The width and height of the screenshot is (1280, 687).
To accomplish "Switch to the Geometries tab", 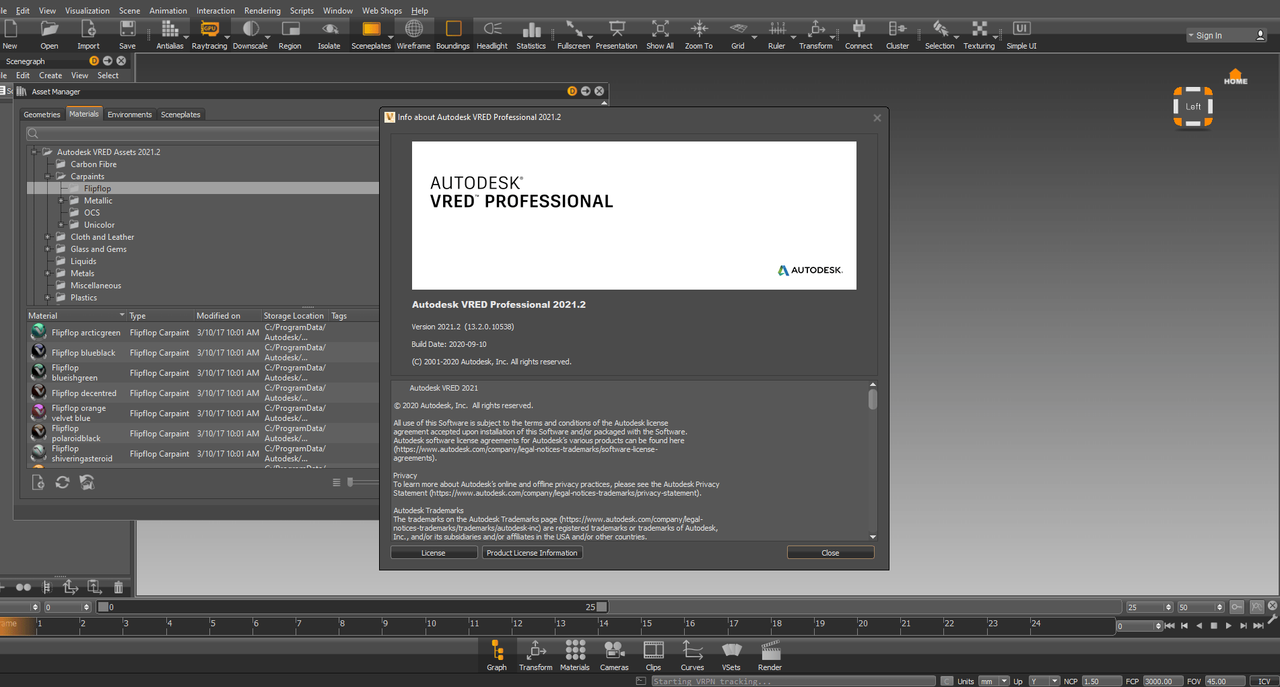I will tap(42, 114).
